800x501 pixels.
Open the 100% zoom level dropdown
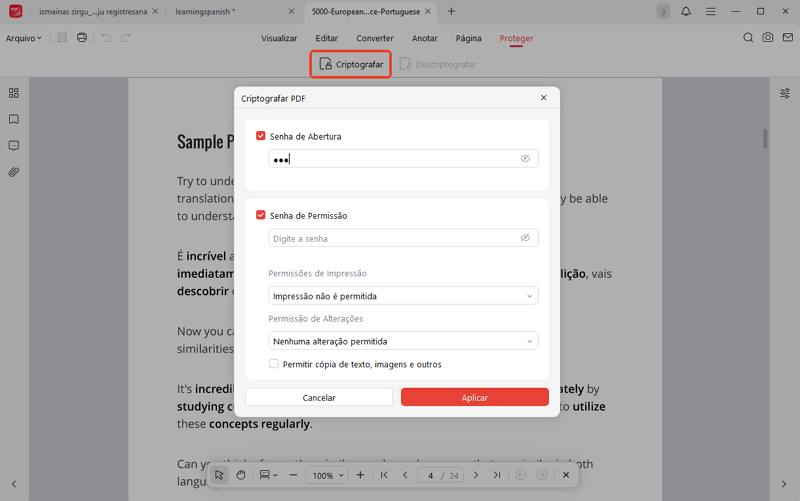coord(327,475)
